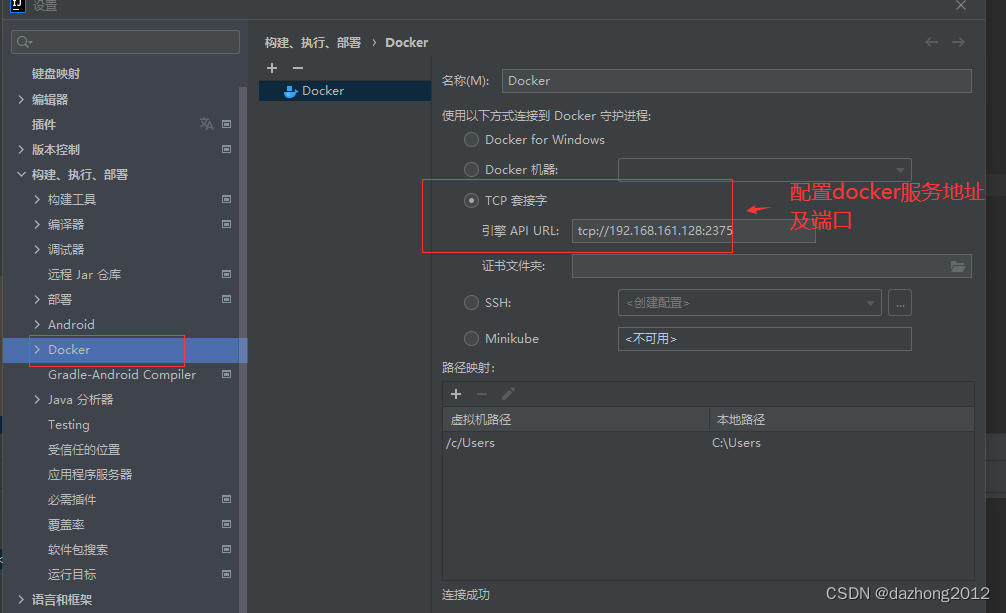1006x613 pixels.
Task: Remove Docker connection with minus icon
Action: [298, 68]
